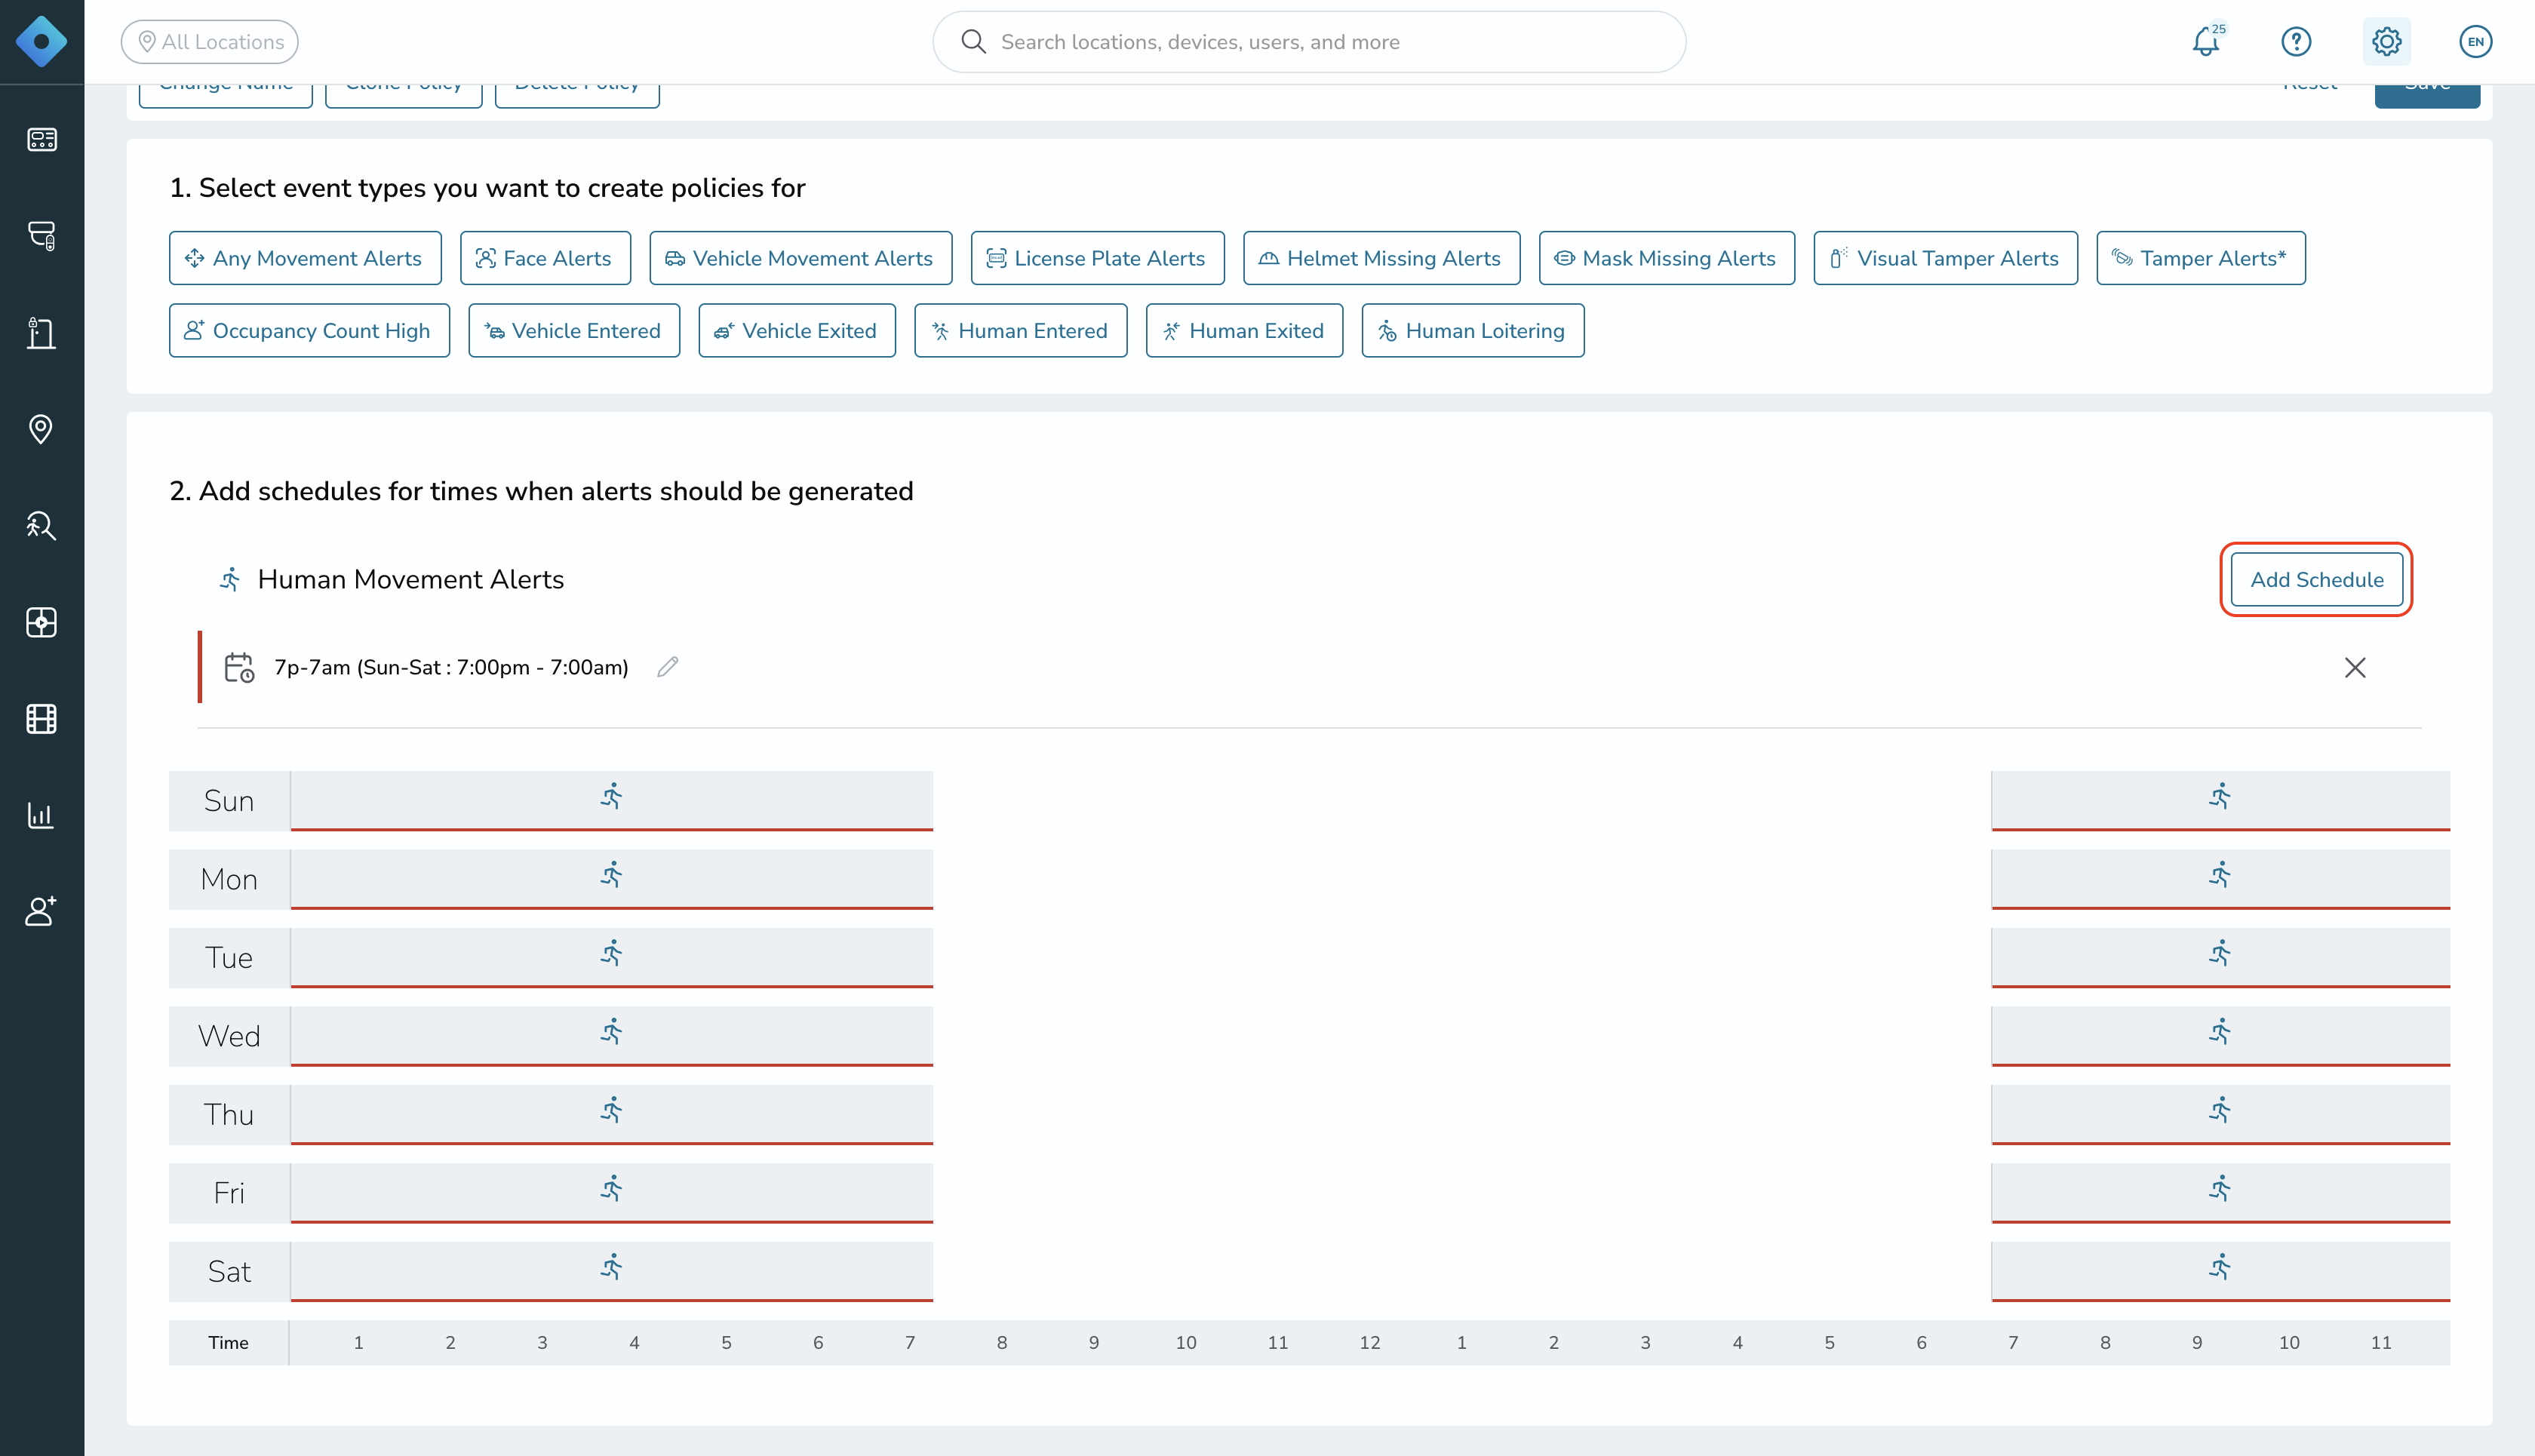Focus the global search field
This screenshot has height=1456, width=2535.
[x=1309, y=41]
